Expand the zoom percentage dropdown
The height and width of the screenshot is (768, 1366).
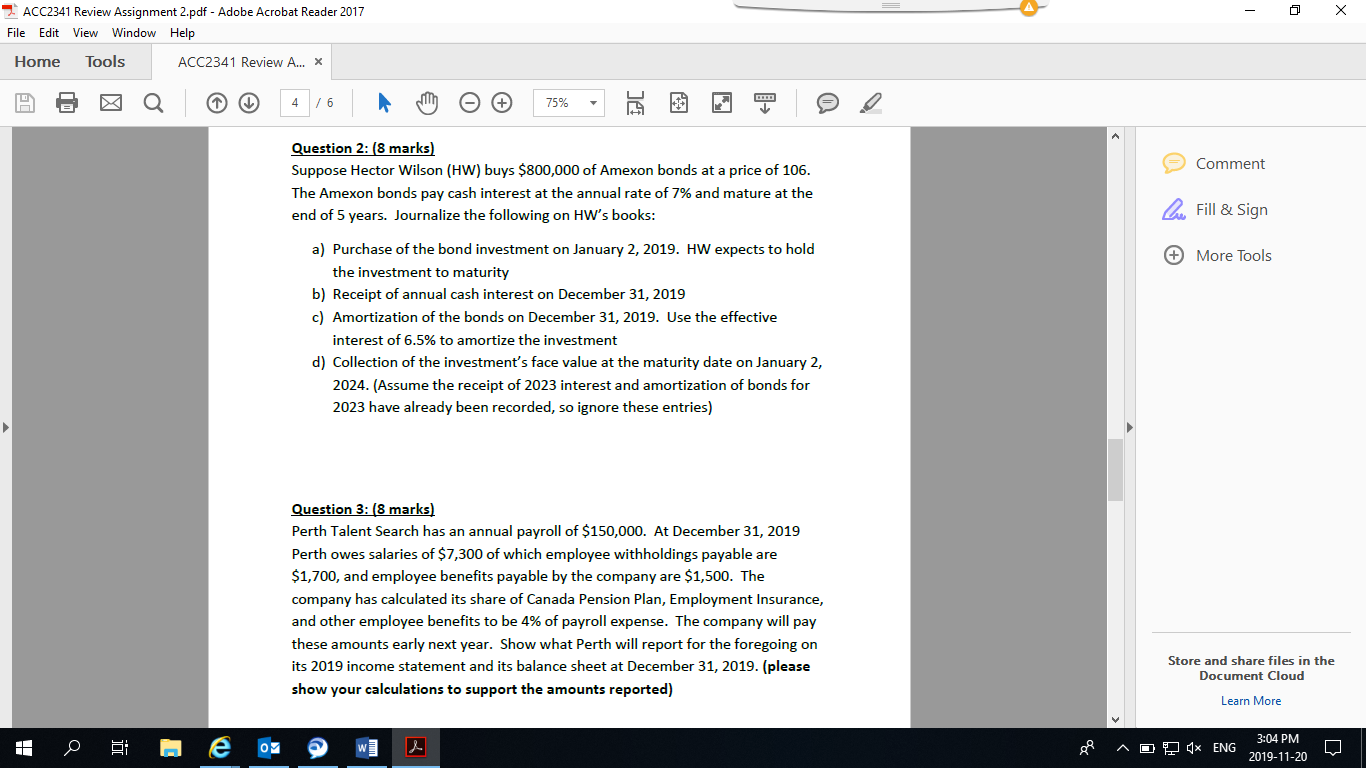coord(591,102)
